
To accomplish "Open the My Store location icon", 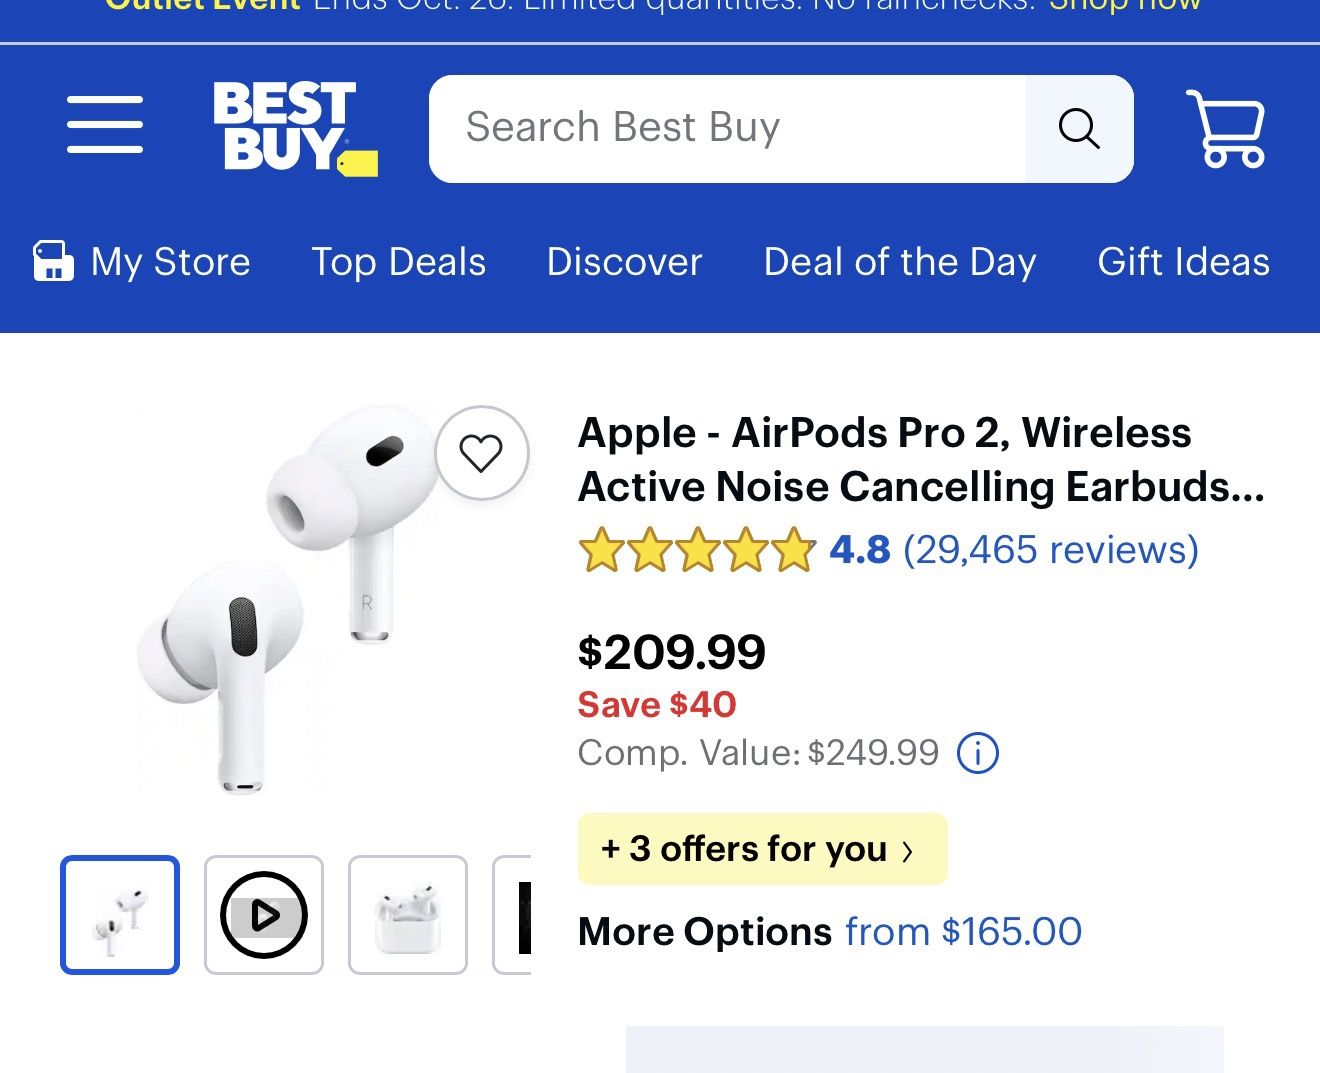I will coord(51,261).
